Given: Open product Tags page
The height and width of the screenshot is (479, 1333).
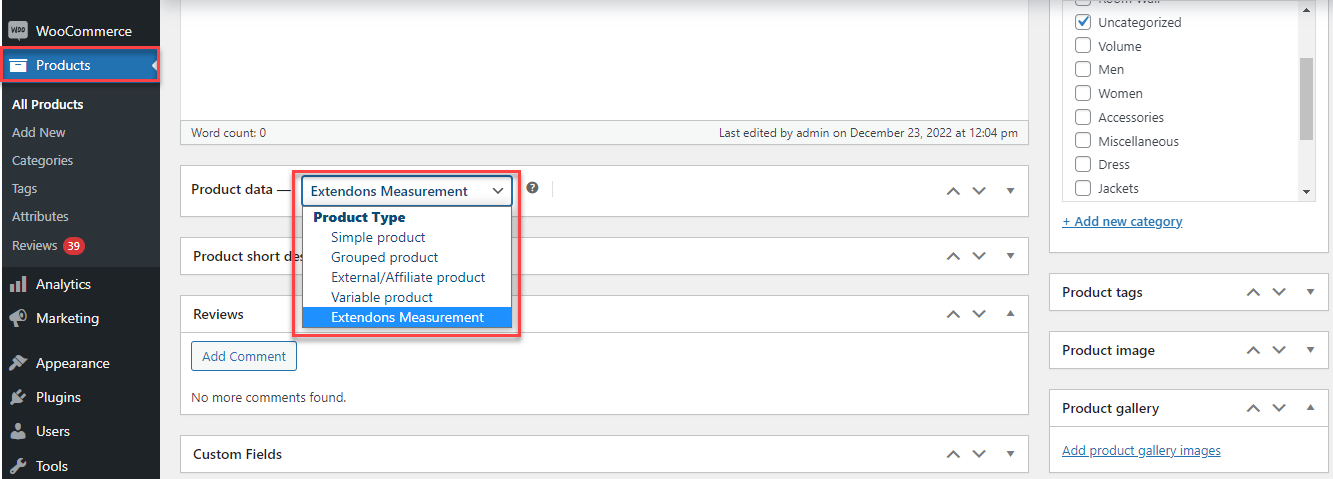Looking at the screenshot, I should coord(25,188).
